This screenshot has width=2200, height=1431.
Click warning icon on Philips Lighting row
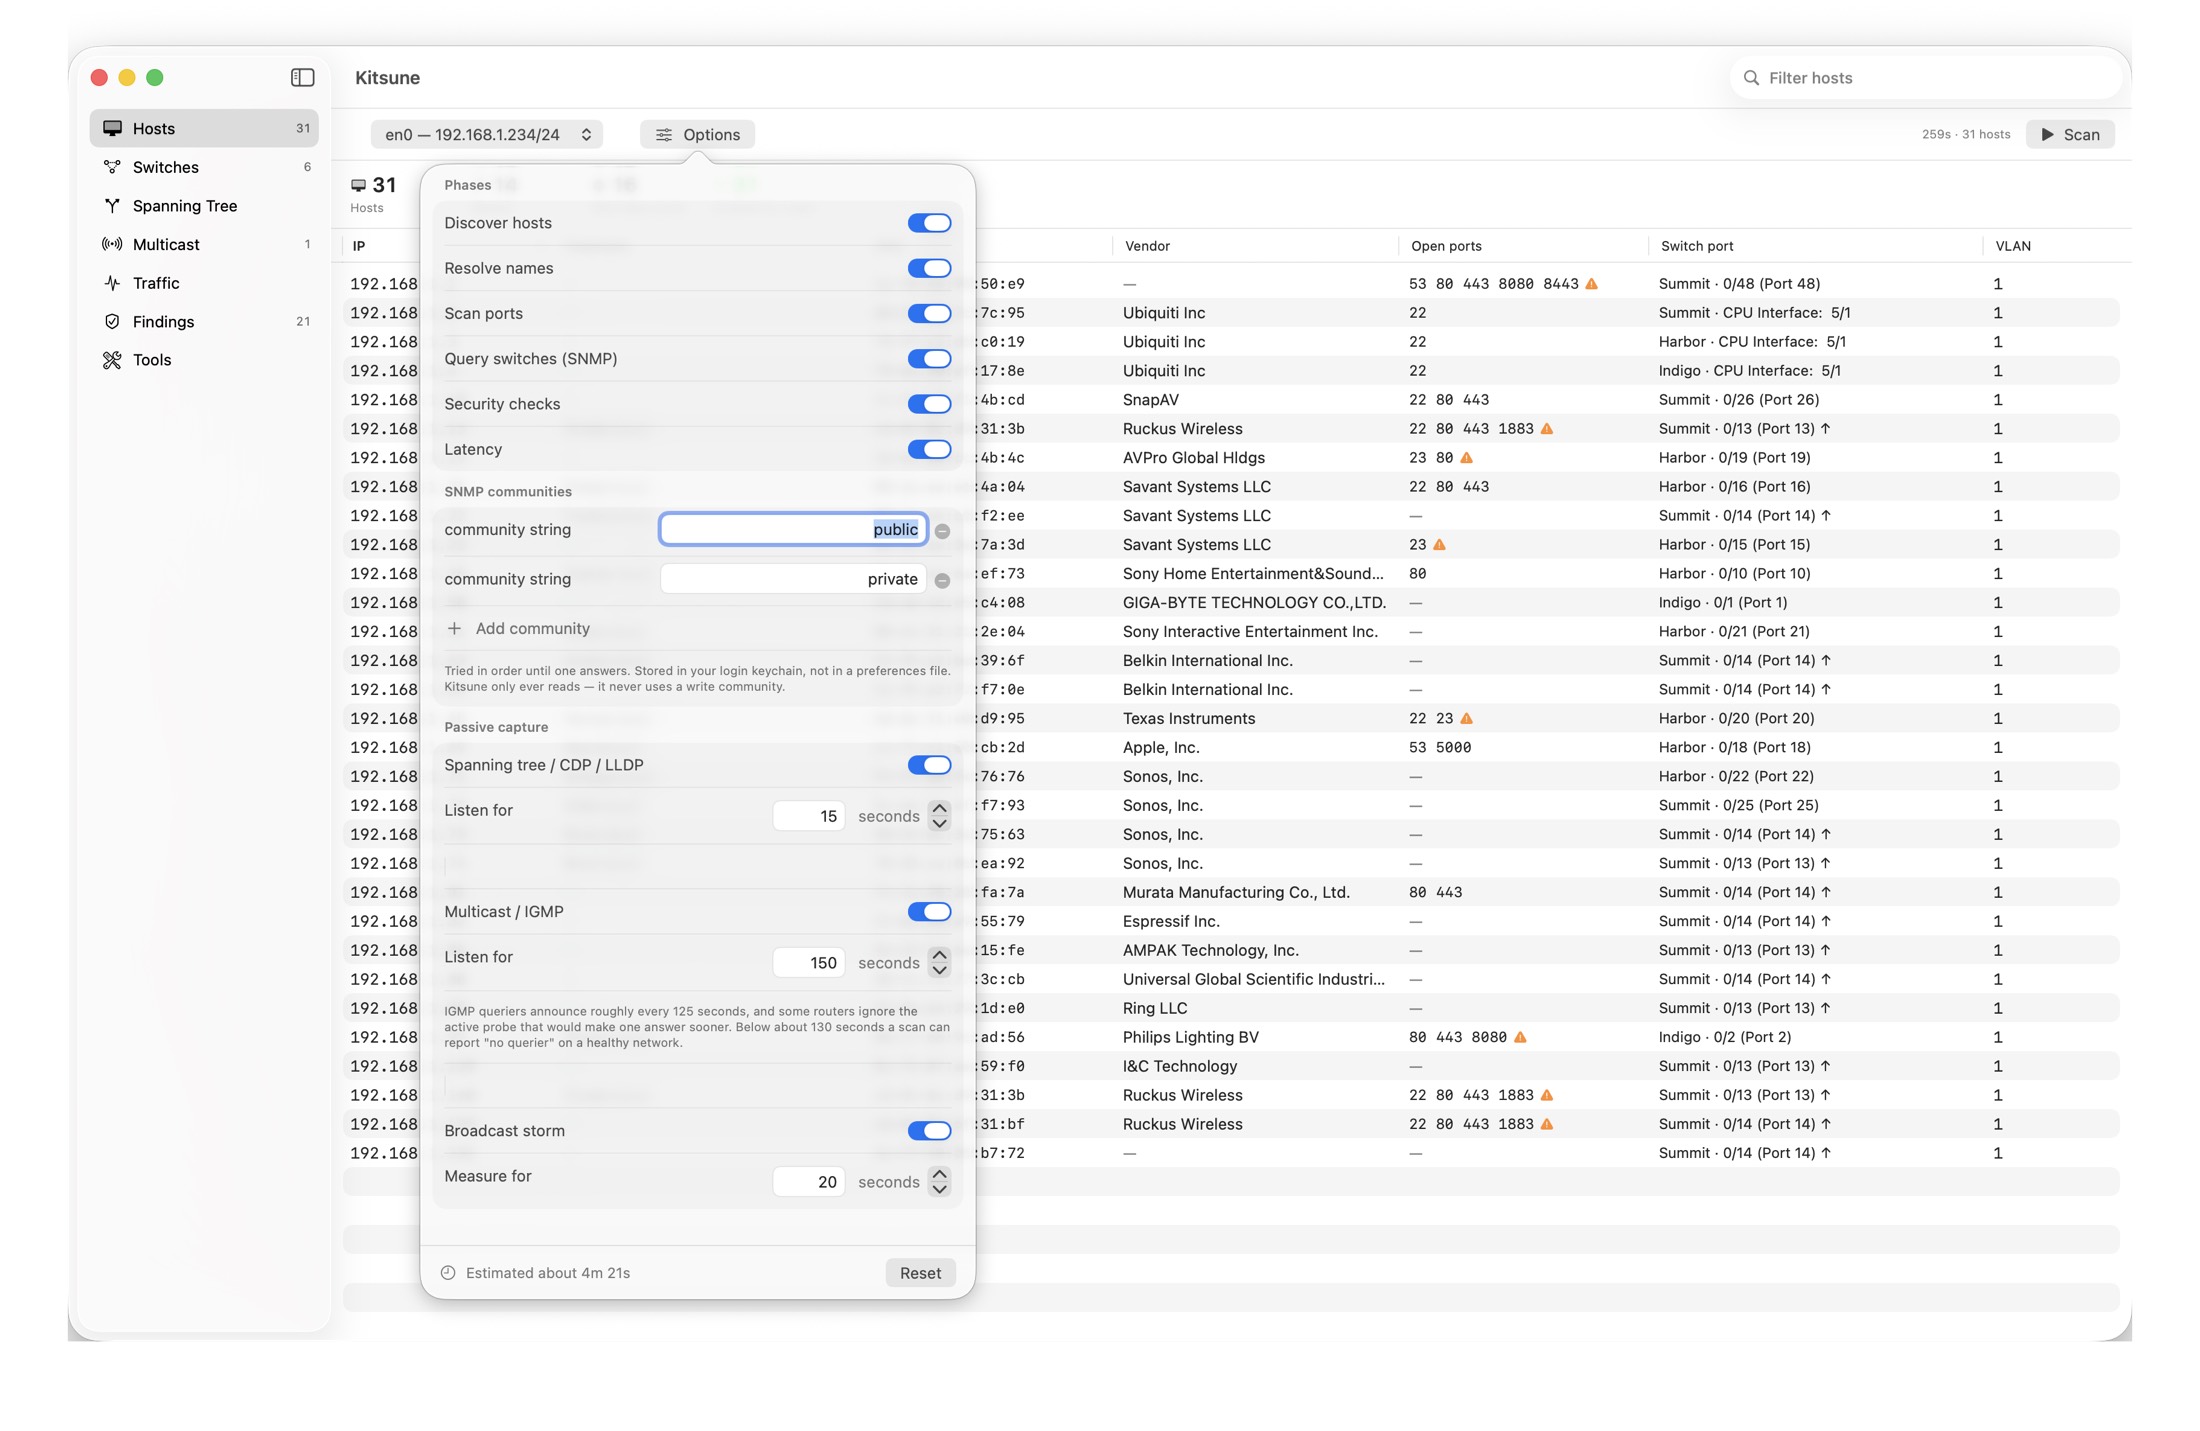click(1520, 1037)
